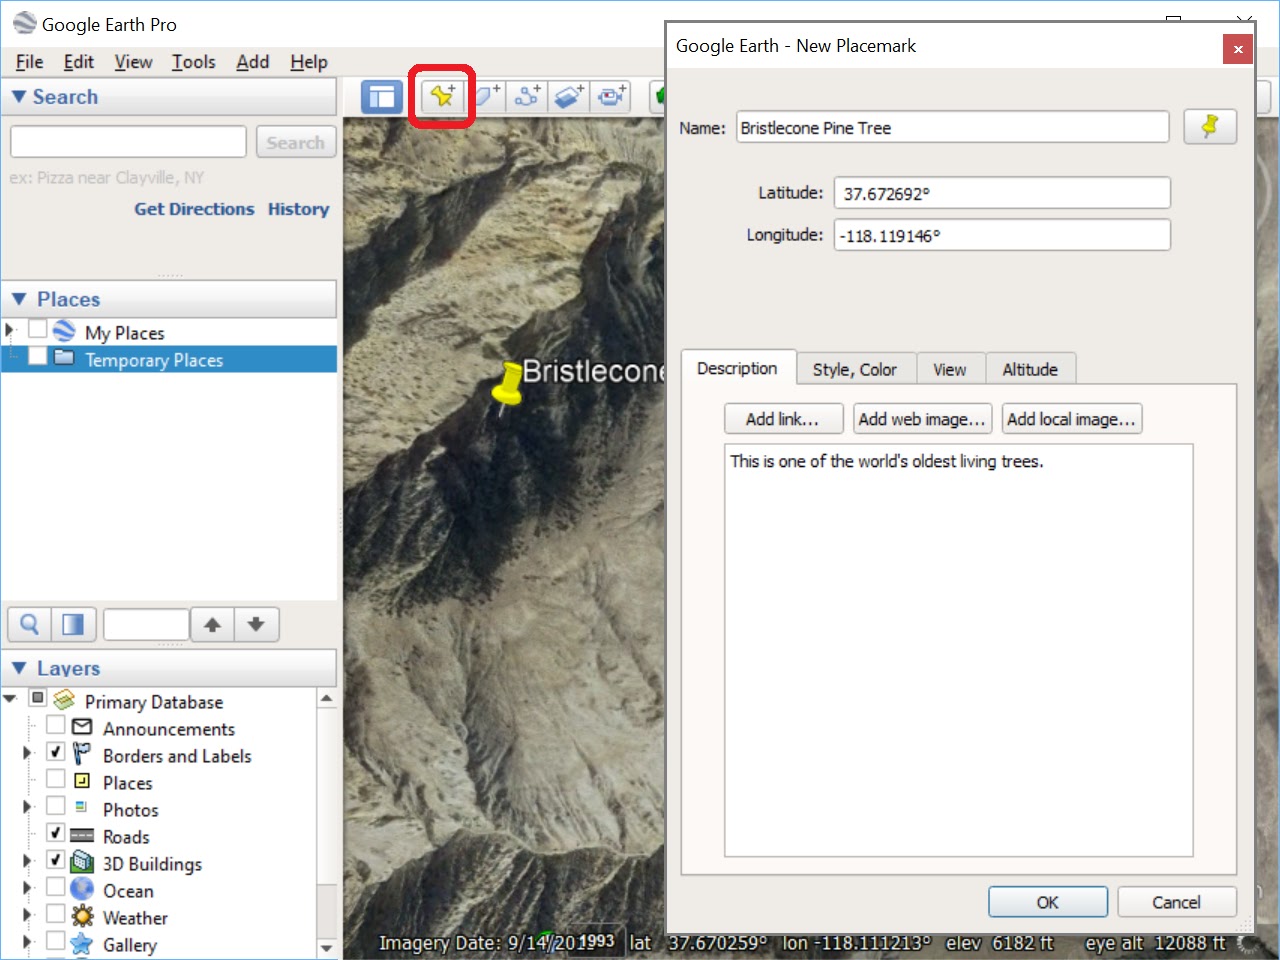Select the Add Image Overlay toolbar icon

coord(569,96)
